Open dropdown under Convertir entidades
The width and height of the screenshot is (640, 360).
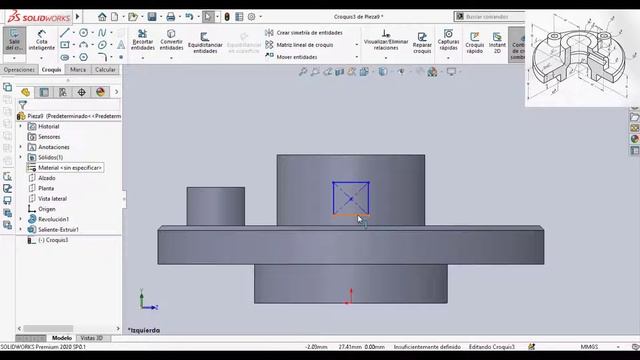click(171, 58)
